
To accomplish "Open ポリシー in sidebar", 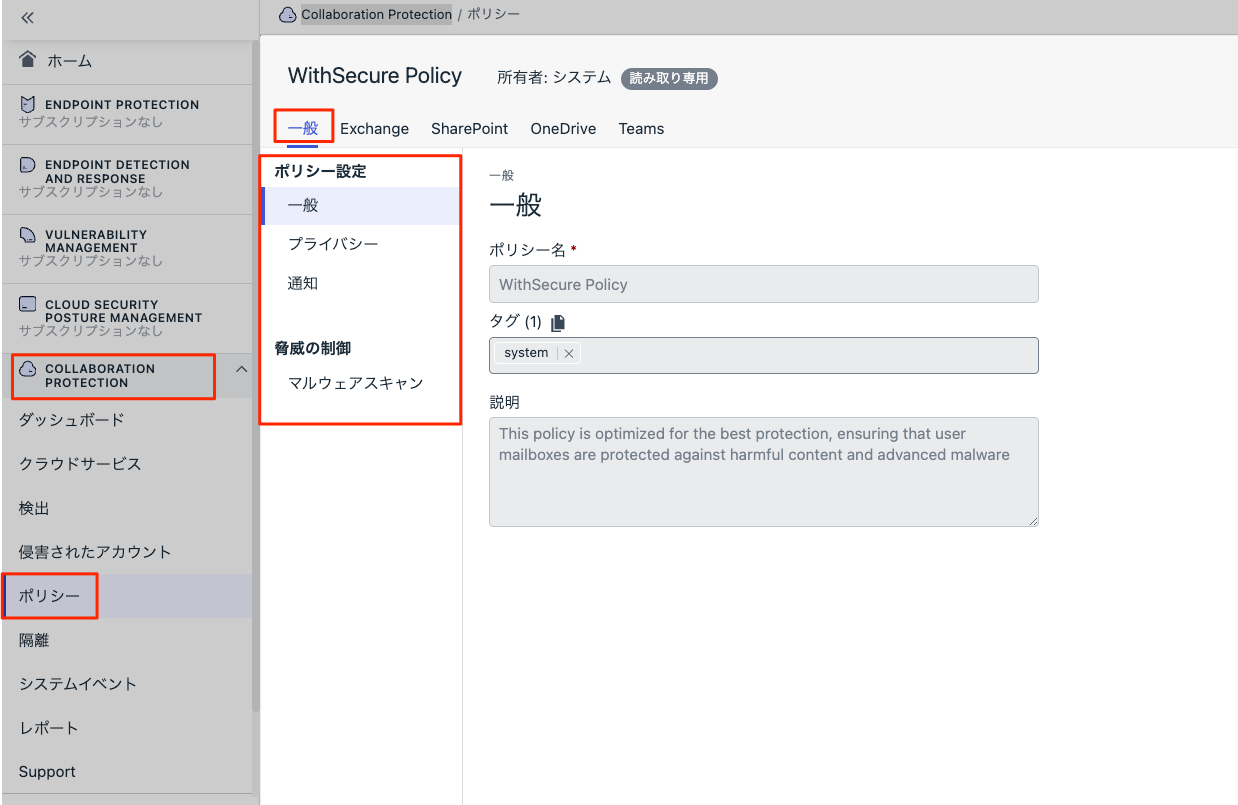I will pos(126,596).
